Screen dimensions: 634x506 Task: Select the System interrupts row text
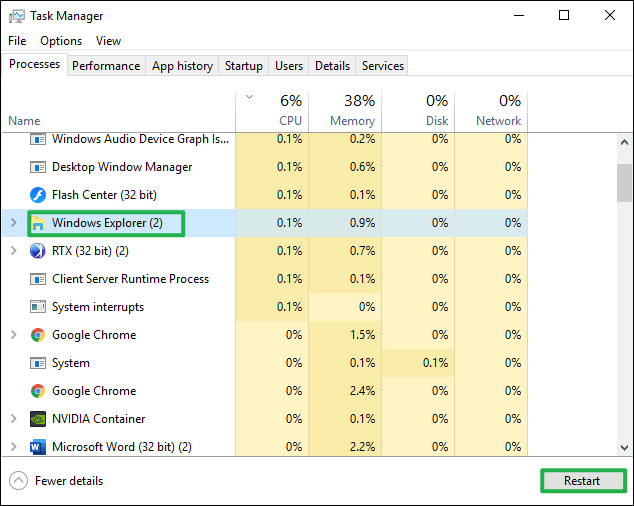pyautogui.click(x=98, y=307)
